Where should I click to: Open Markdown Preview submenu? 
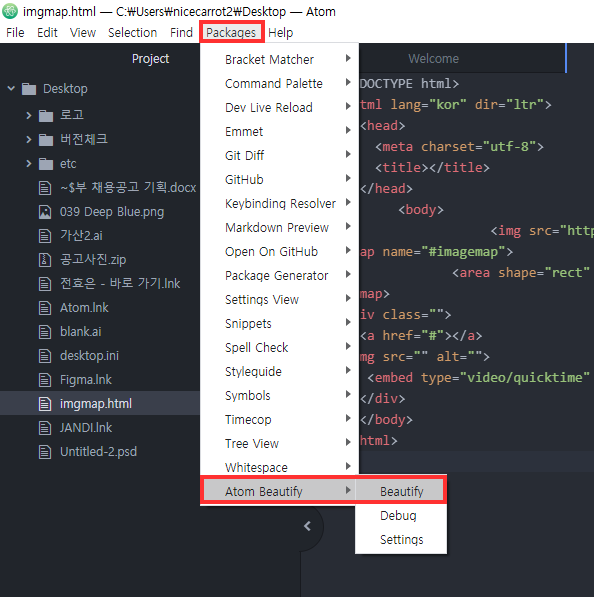coord(279,227)
